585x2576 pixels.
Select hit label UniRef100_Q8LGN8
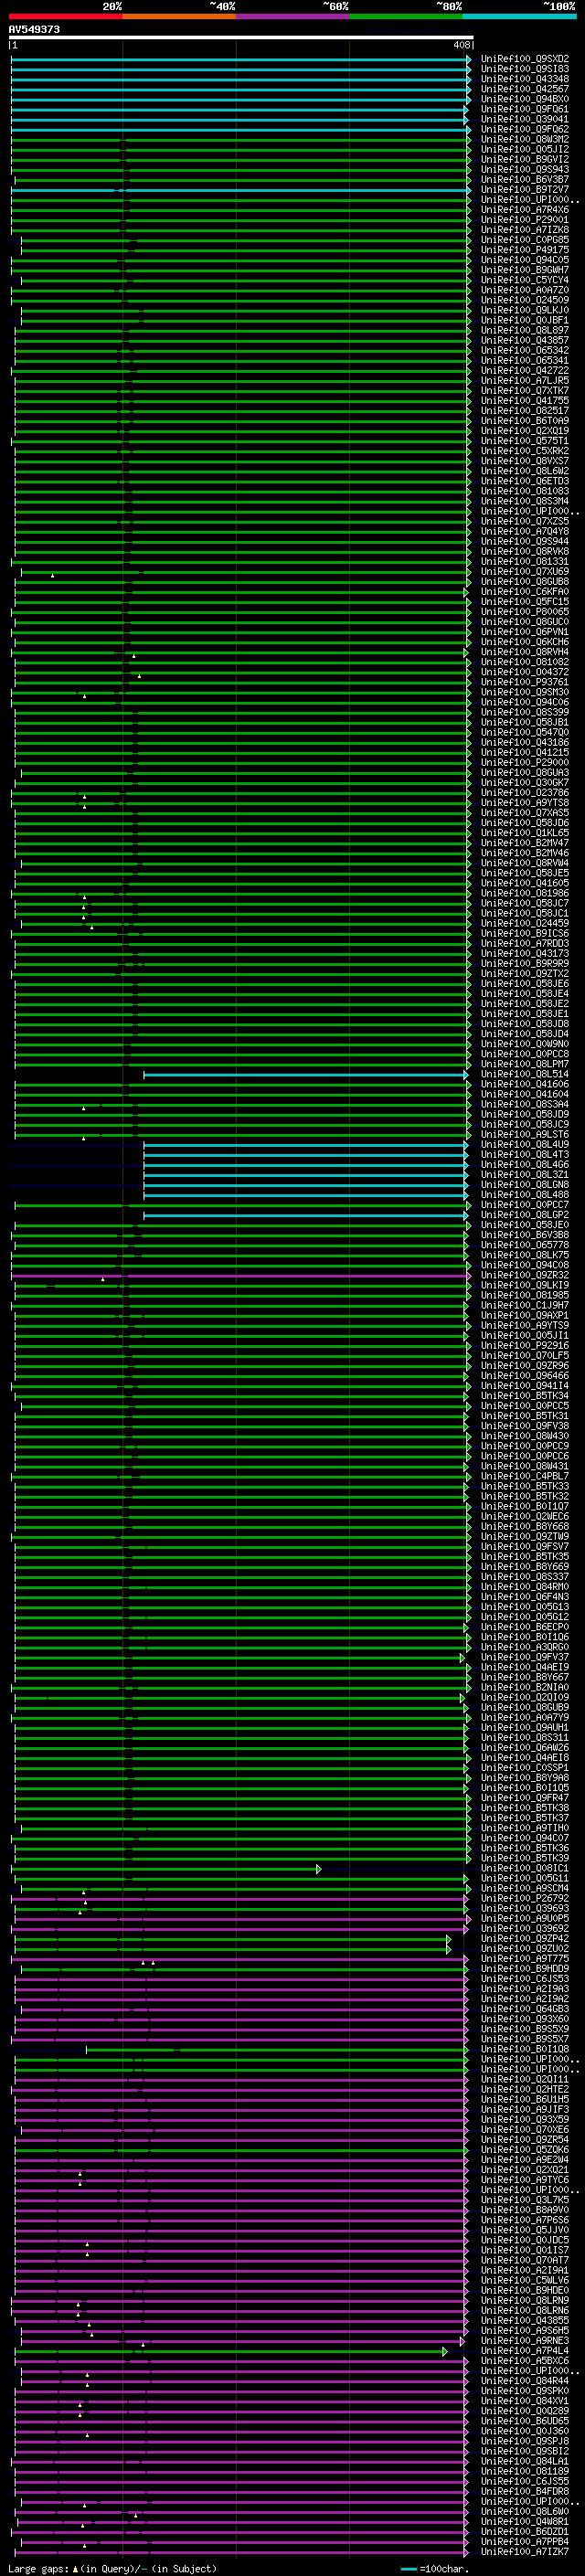(525, 1185)
